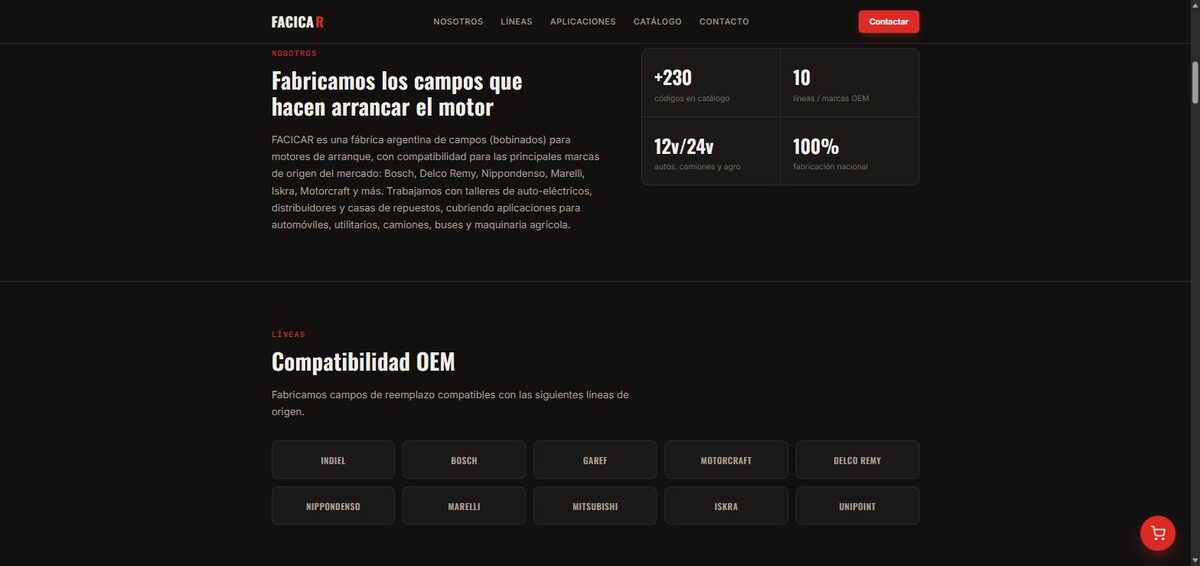Select the MARELLI brand card
The width and height of the screenshot is (1200, 566).
[464, 506]
